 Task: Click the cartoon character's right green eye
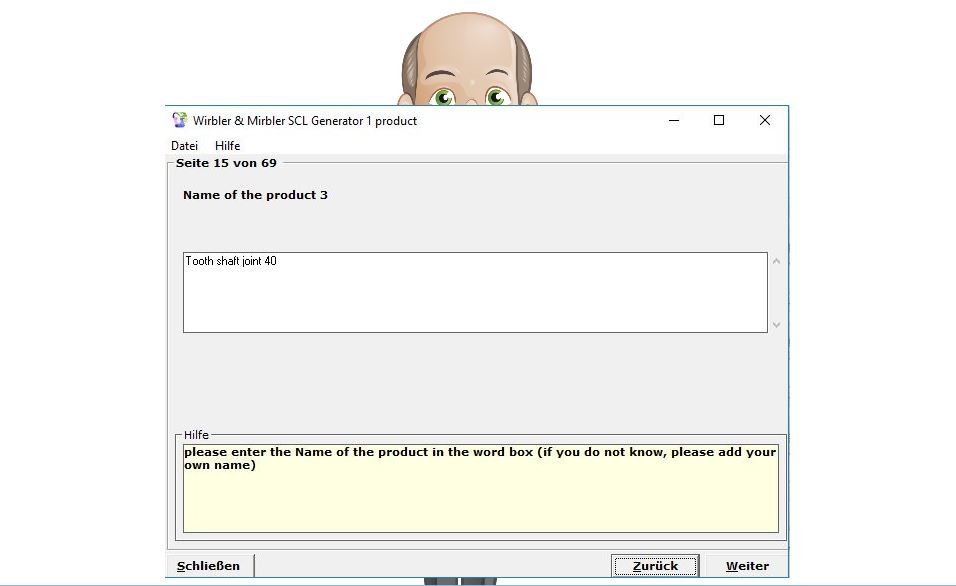pos(496,98)
